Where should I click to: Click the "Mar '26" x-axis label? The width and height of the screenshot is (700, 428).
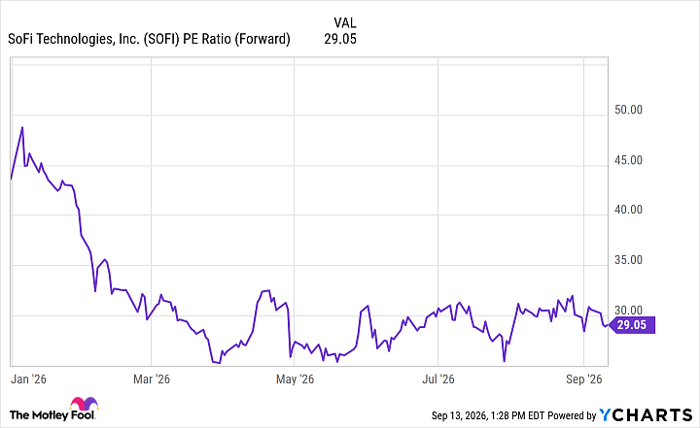pyautogui.click(x=151, y=379)
